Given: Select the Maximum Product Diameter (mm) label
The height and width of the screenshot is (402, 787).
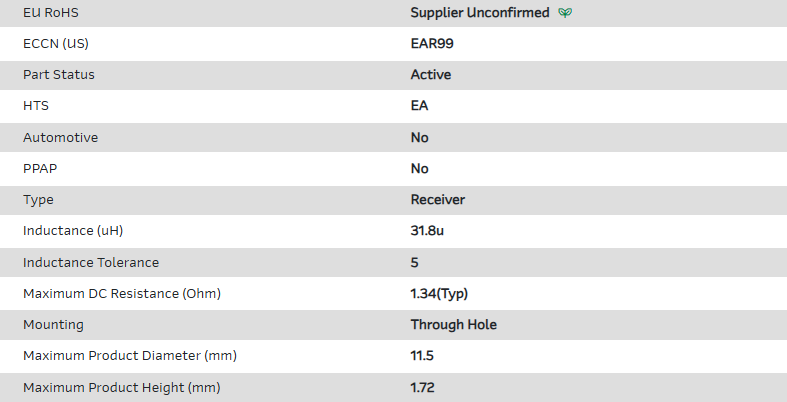Looking at the screenshot, I should pyautogui.click(x=130, y=356).
